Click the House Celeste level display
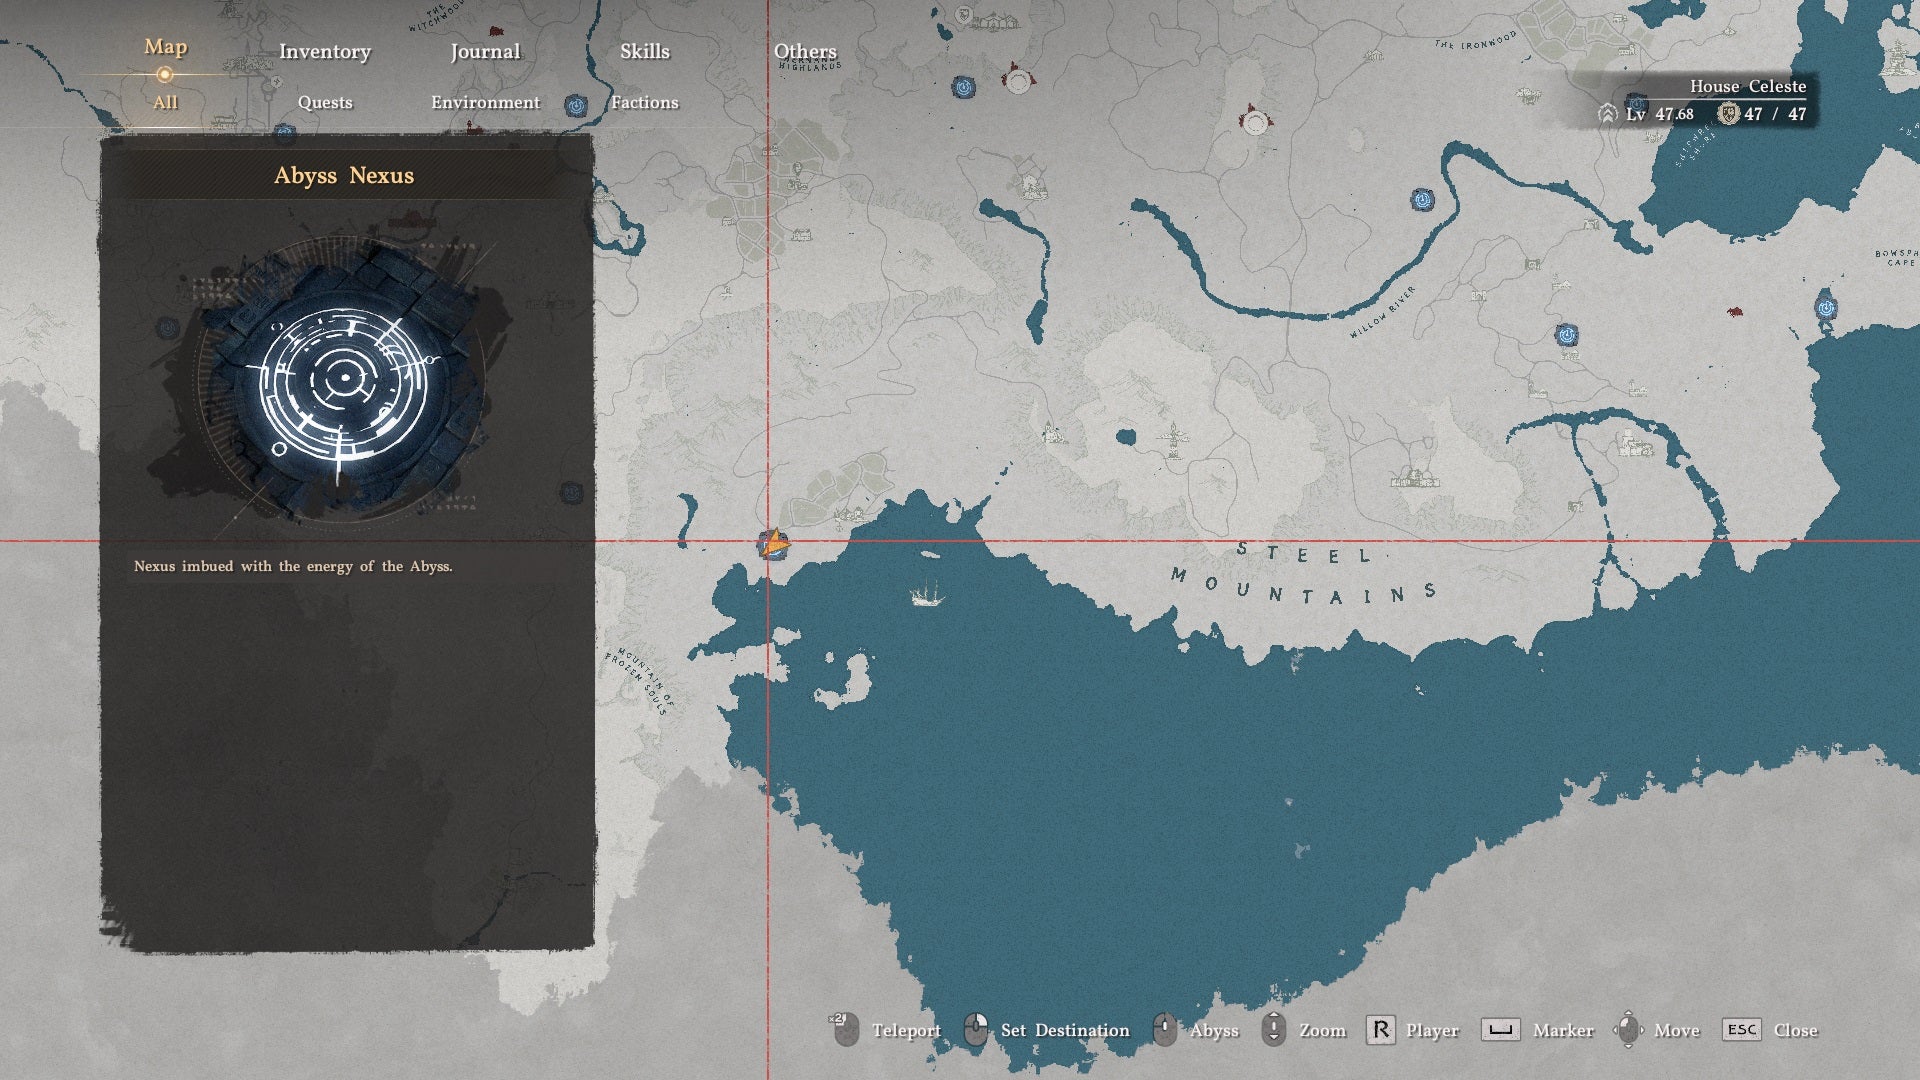The height and width of the screenshot is (1080, 1920). point(1660,114)
